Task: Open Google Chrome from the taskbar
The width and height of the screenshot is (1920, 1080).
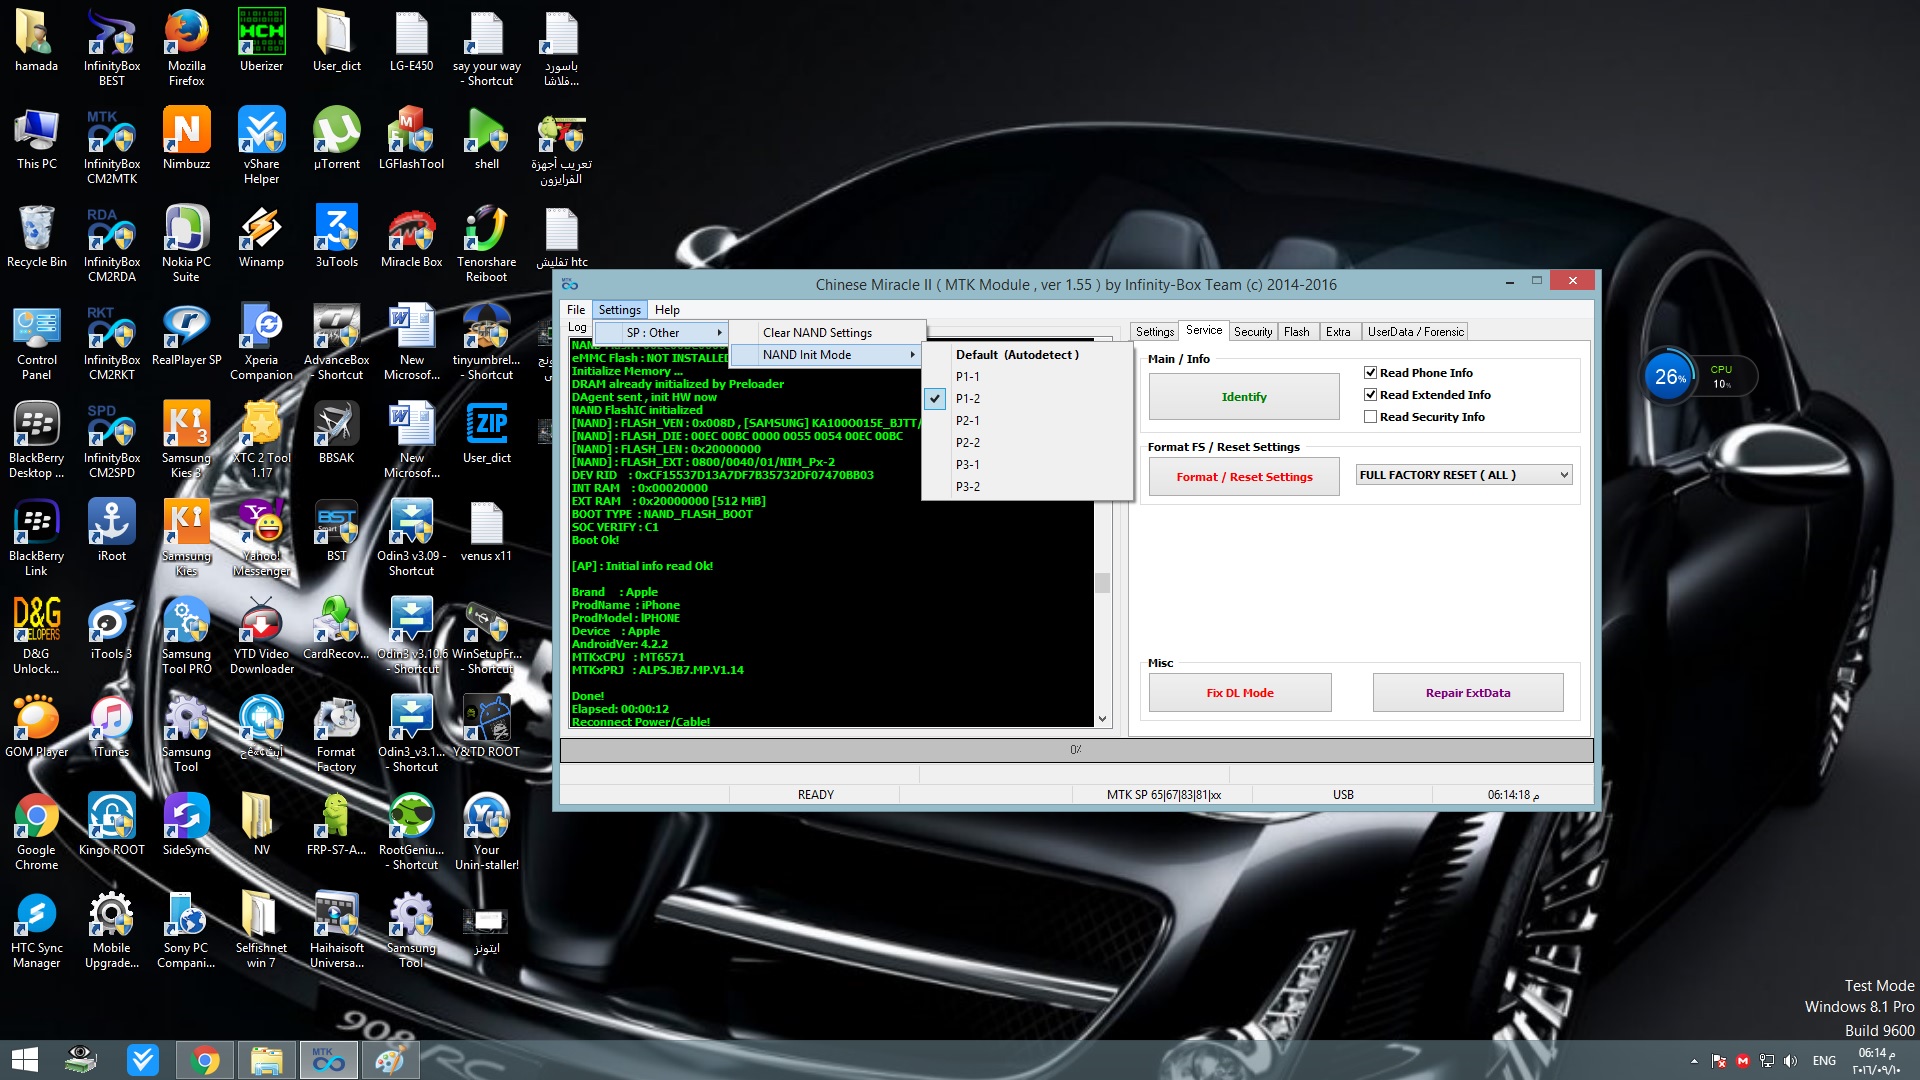Action: [205, 1060]
